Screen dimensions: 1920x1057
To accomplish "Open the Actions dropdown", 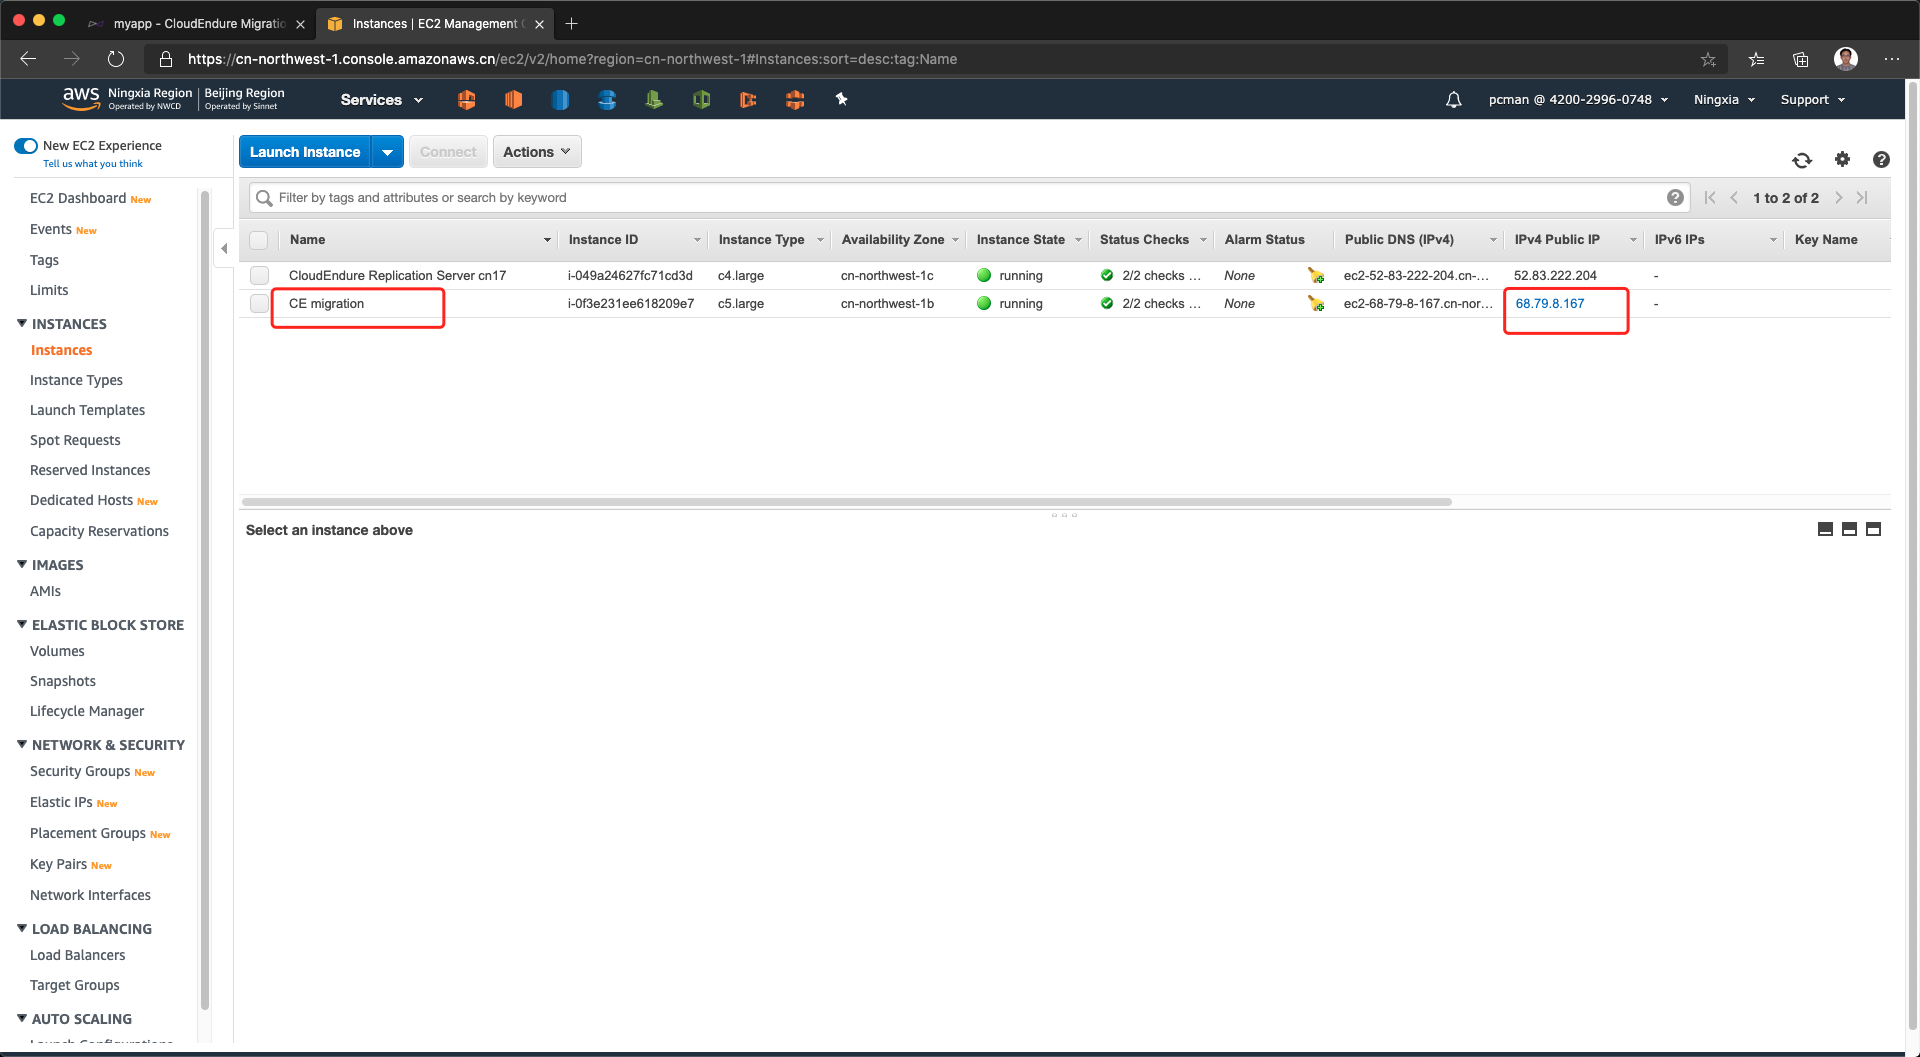I will coord(536,152).
